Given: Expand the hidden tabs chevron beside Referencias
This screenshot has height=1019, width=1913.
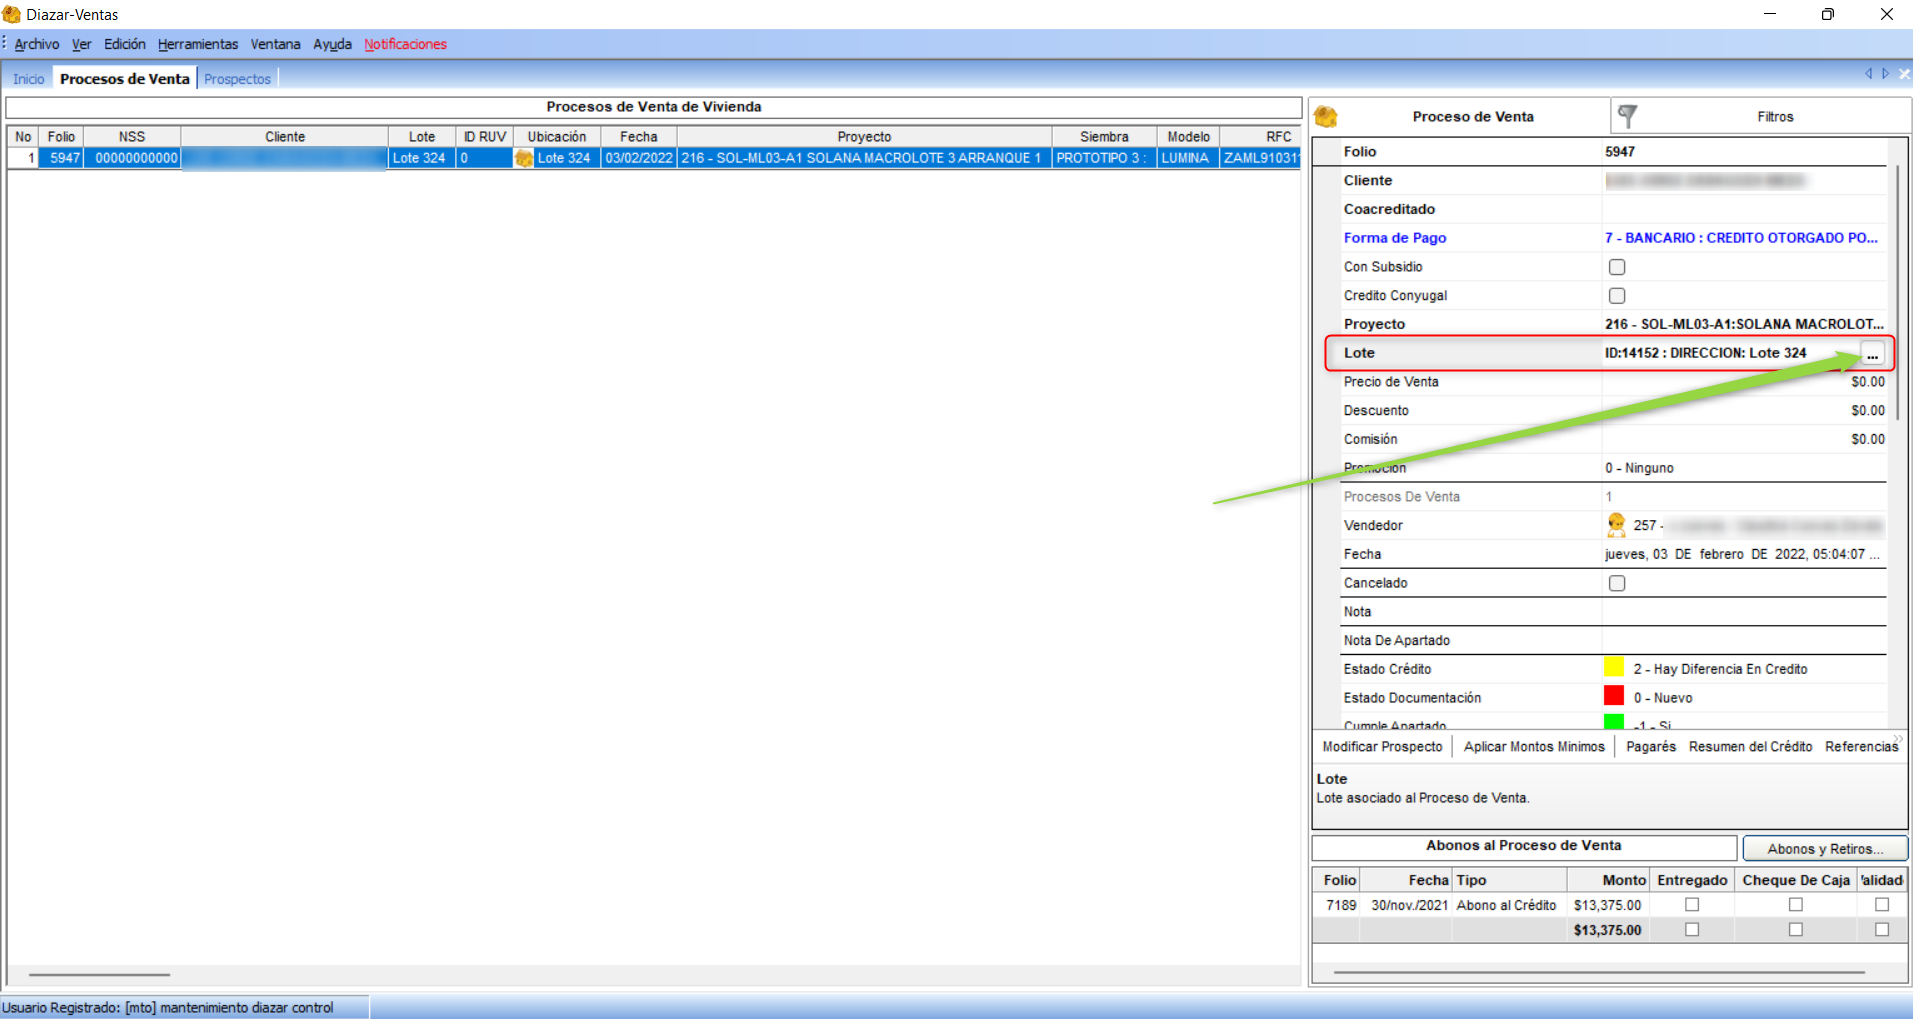Looking at the screenshot, I should pos(1898,739).
